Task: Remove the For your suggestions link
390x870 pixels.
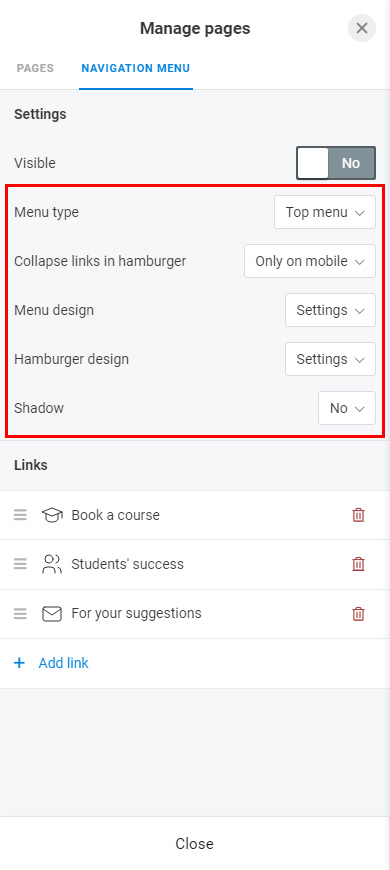Action: 358,614
